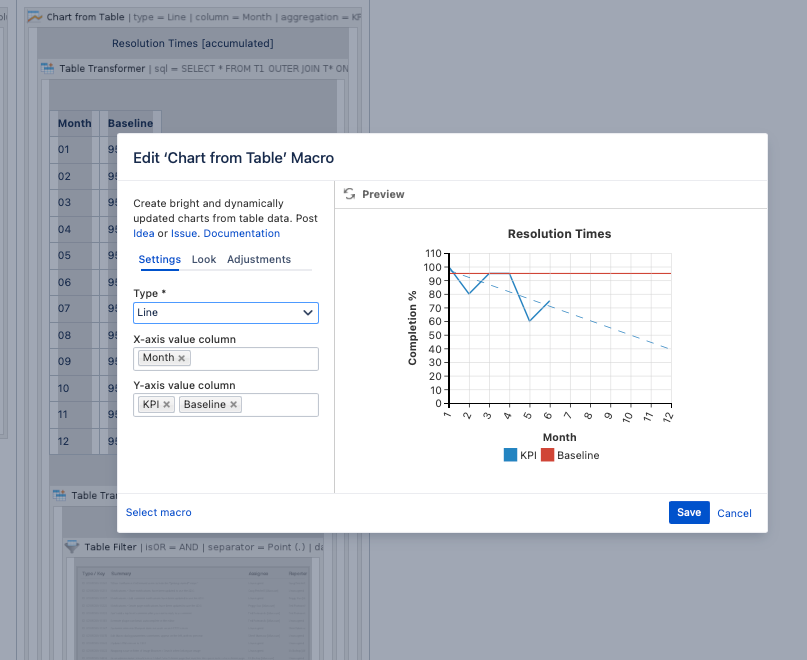The width and height of the screenshot is (807, 660).
Task: Remove the KPI tag from Y-axis column
Action: click(166, 405)
